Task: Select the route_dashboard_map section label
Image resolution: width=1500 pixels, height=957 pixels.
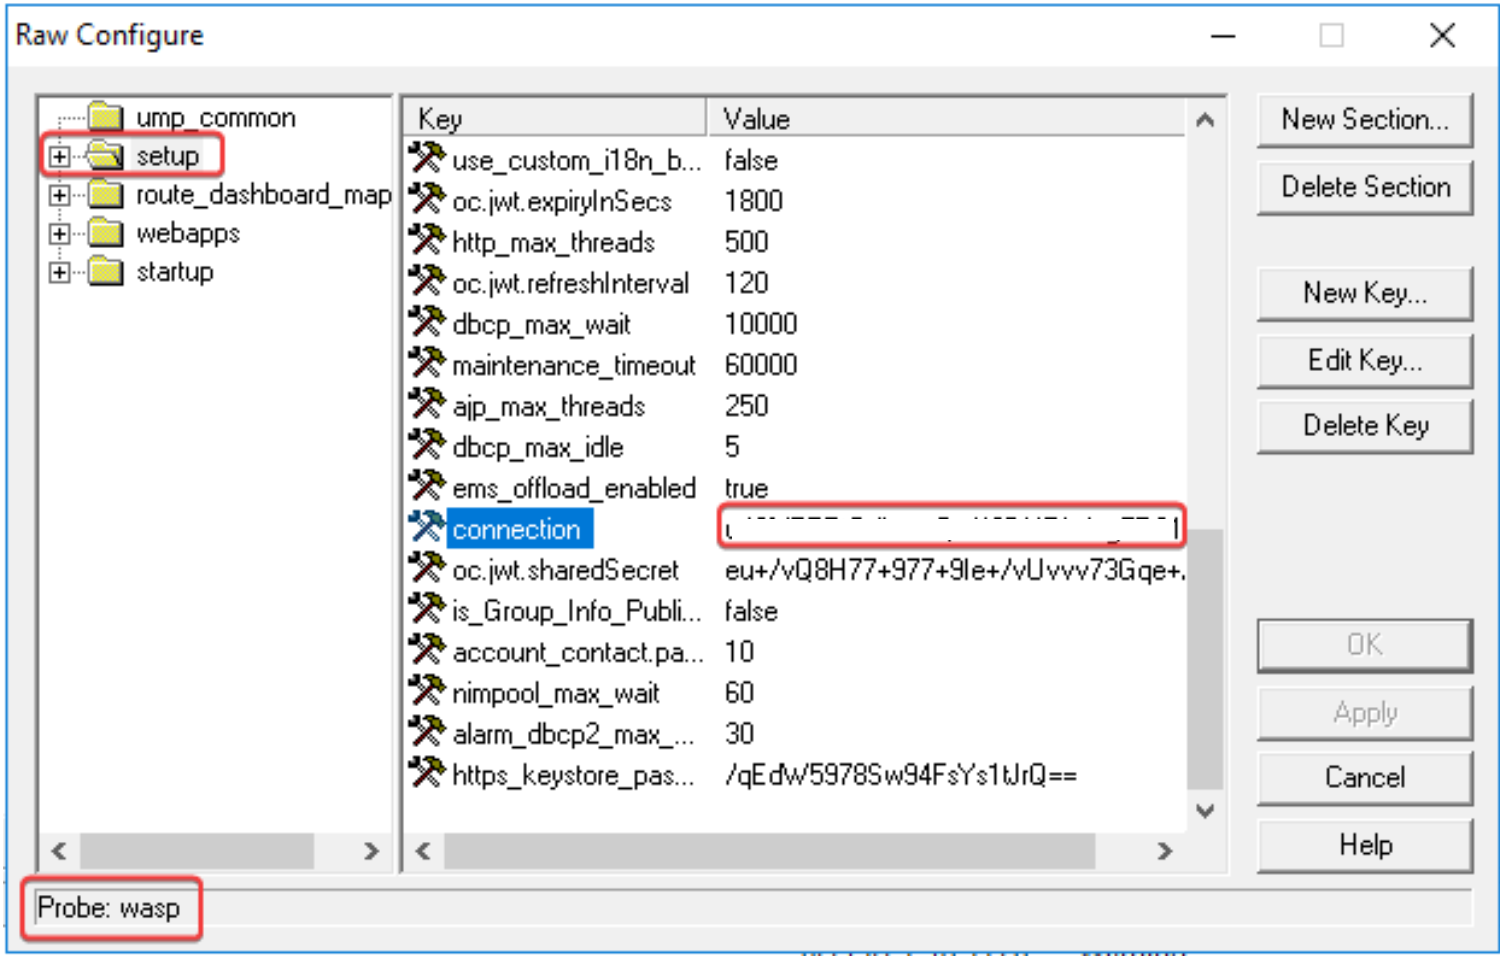Action: click(x=263, y=195)
